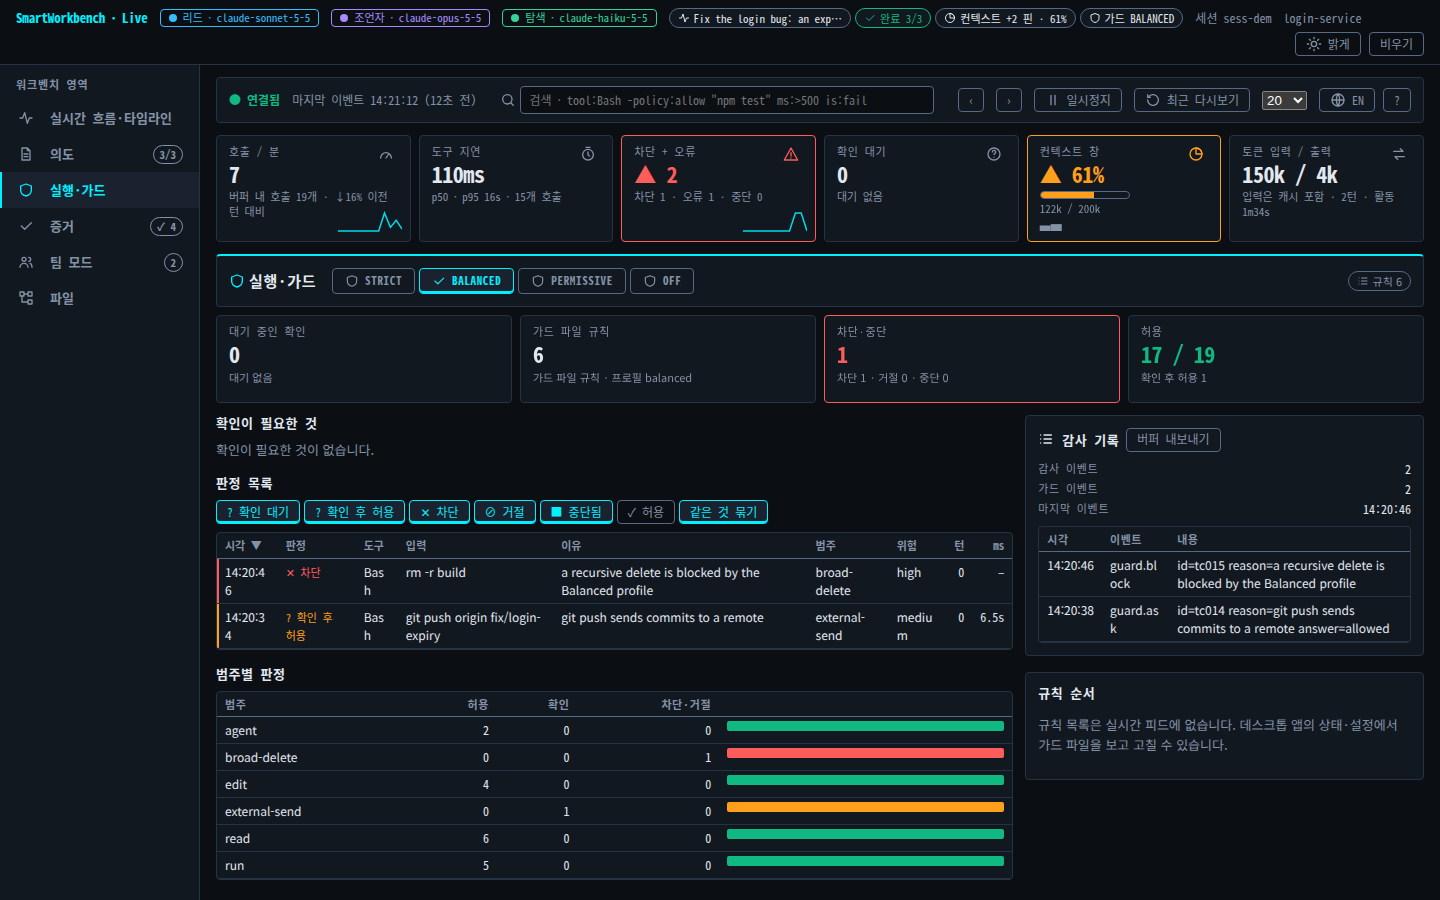Open the 컨텍스트 +2 핀 61% chip
Screen dimensions: 1440x900
tap(1005, 18)
